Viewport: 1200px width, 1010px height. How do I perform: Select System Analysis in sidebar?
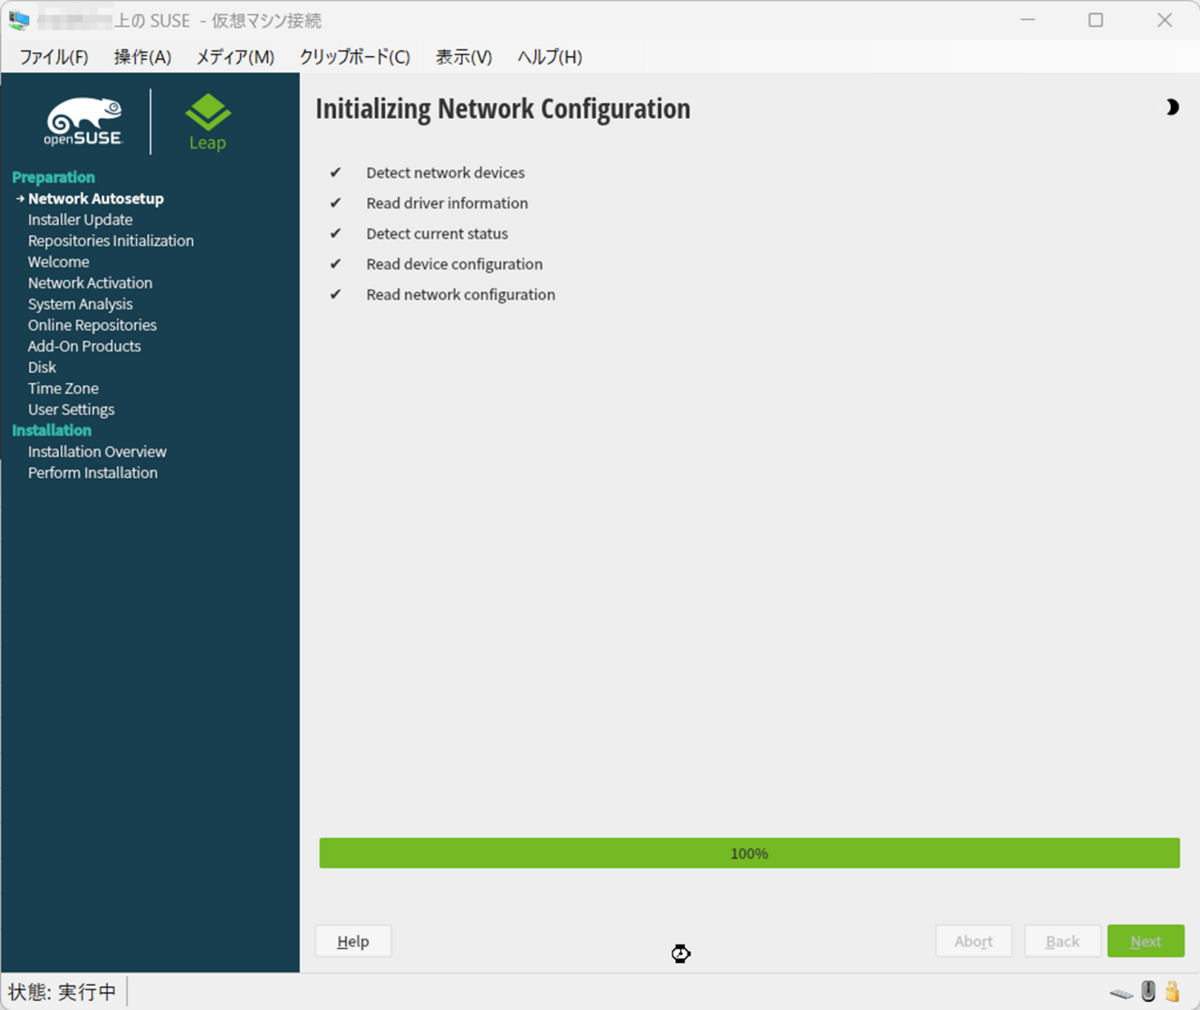(x=80, y=303)
